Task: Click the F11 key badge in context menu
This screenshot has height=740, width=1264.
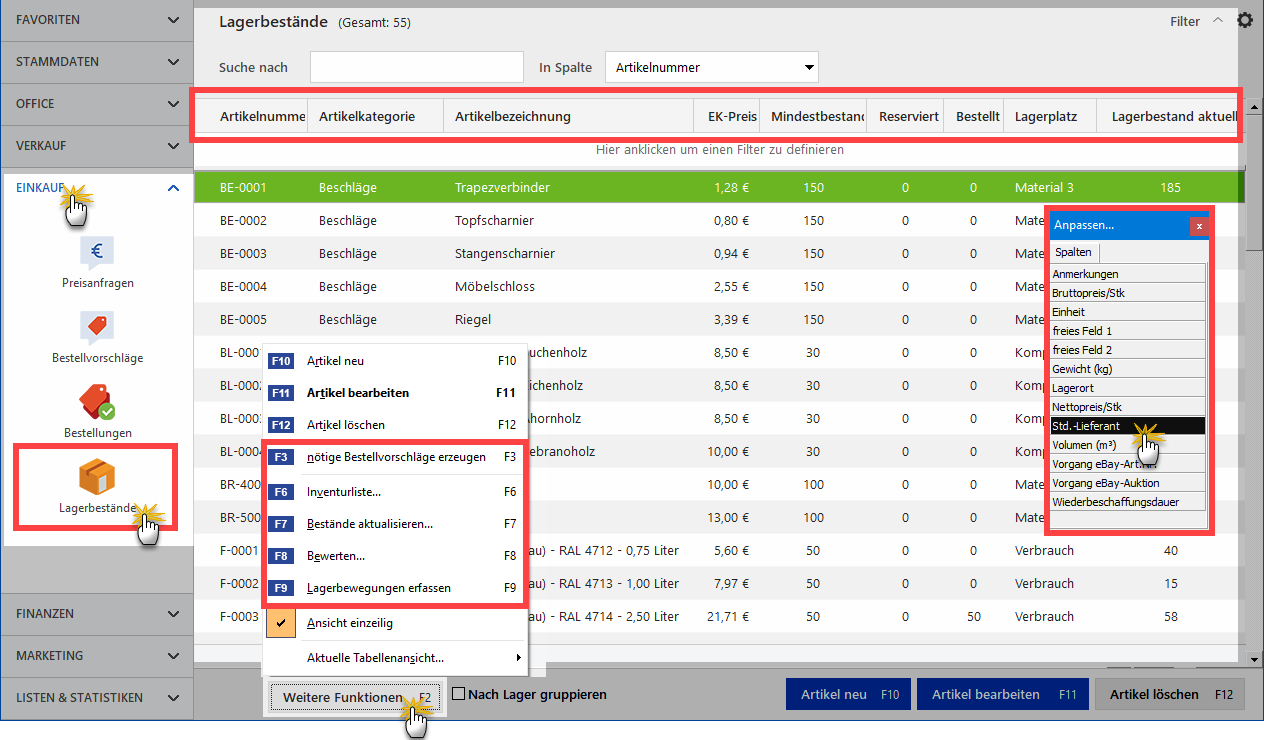Action: point(281,393)
